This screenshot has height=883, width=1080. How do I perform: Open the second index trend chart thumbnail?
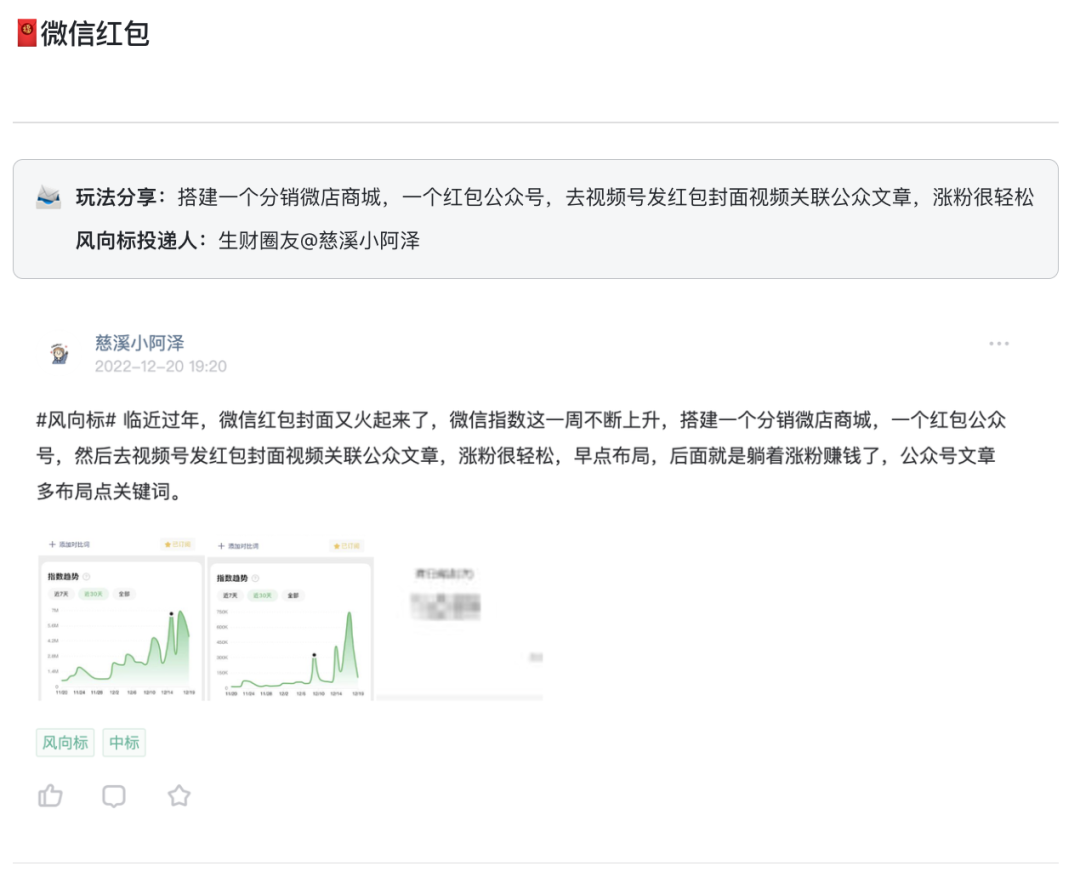coord(291,618)
